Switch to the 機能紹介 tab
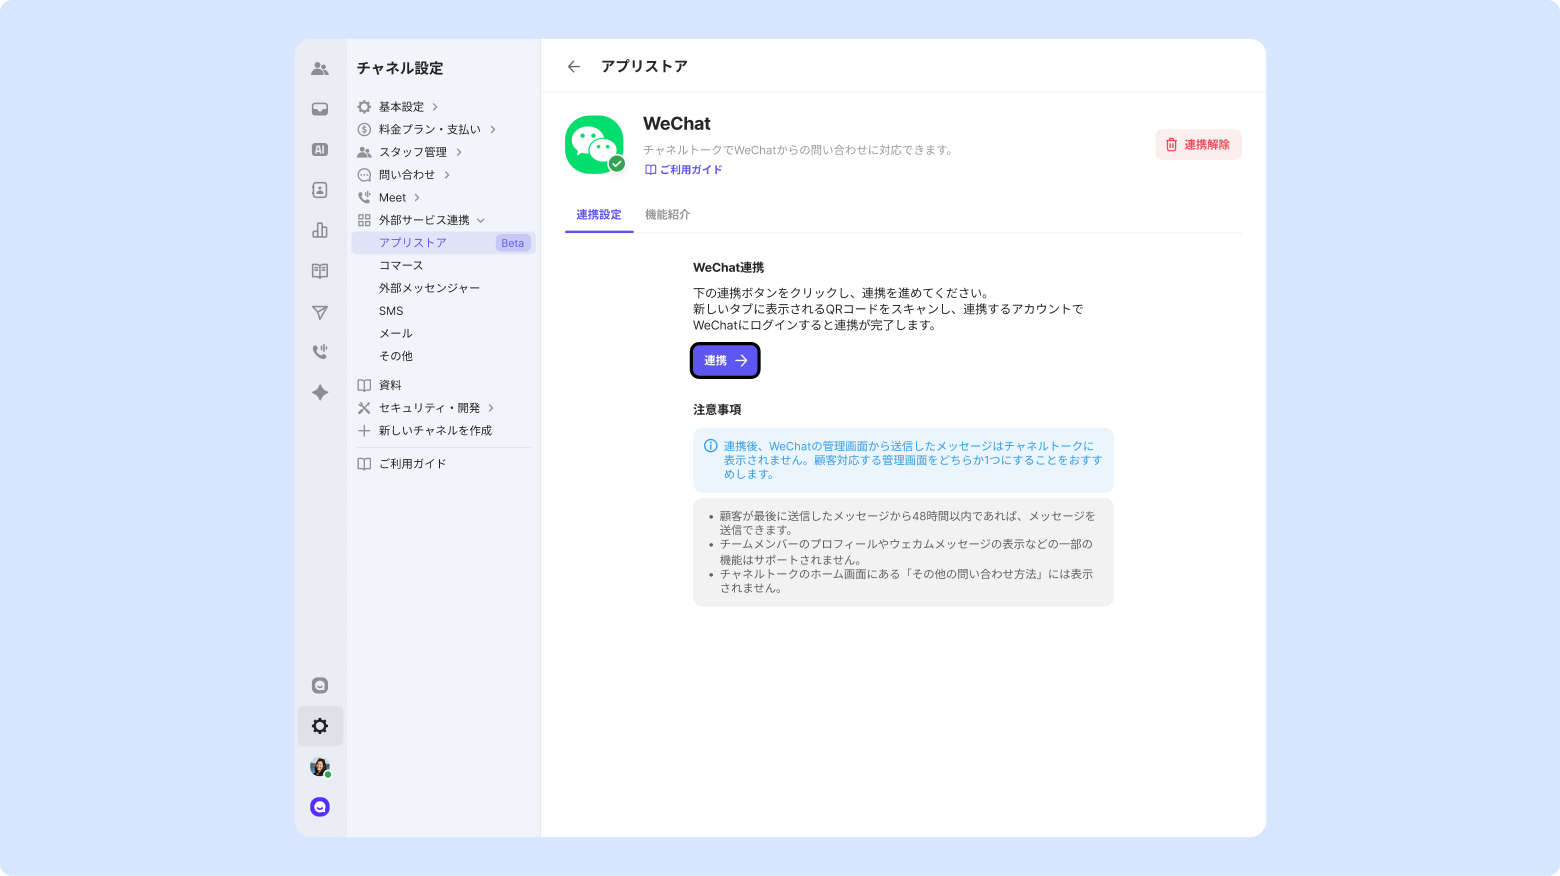 (667, 215)
